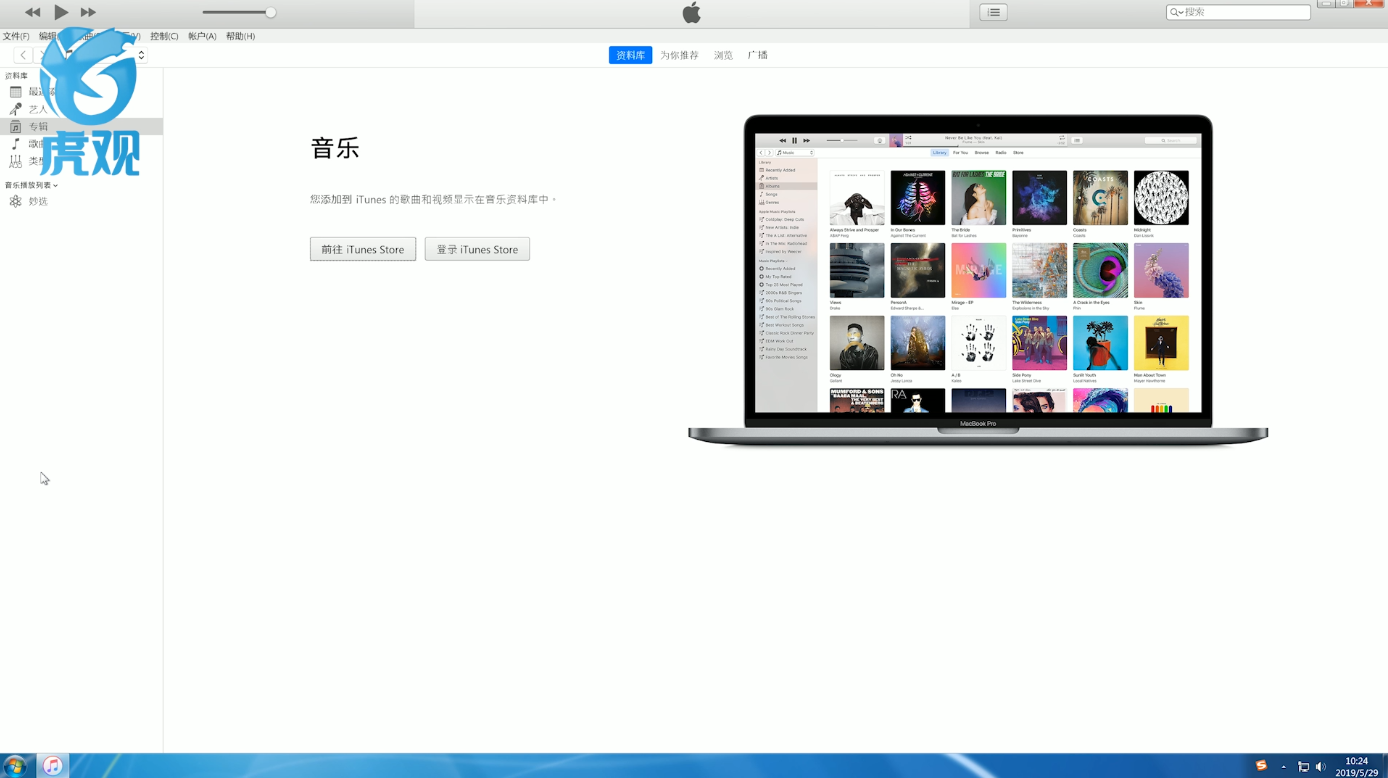Open the media type selector dropdown
Viewport: 1388px width, 778px height.
[x=141, y=55]
